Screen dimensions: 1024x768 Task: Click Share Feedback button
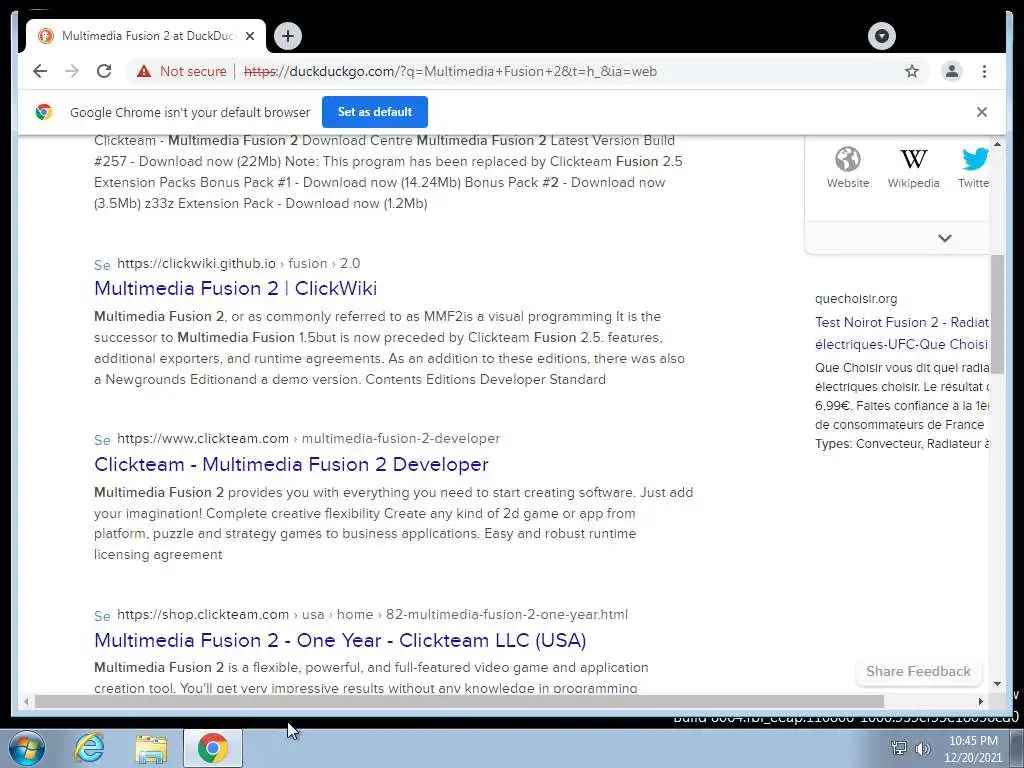point(918,671)
